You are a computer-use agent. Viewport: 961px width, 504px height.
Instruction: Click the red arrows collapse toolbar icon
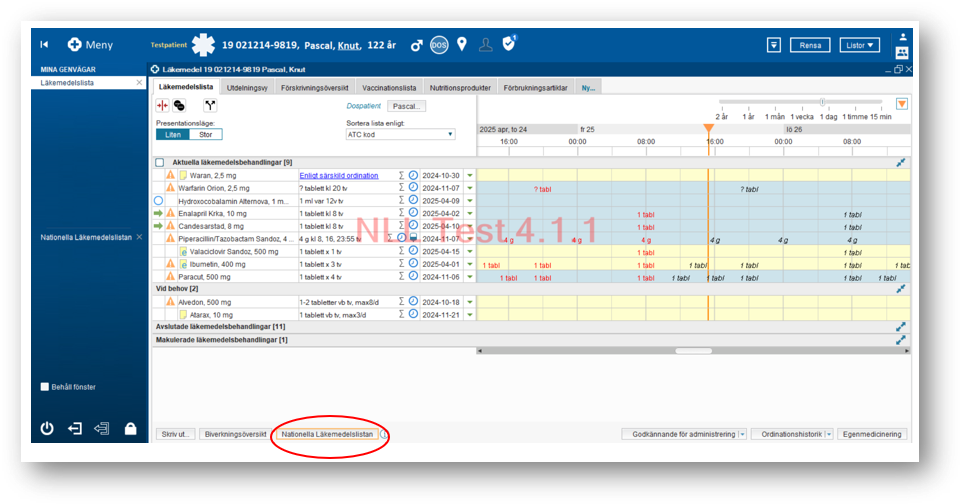(x=163, y=105)
